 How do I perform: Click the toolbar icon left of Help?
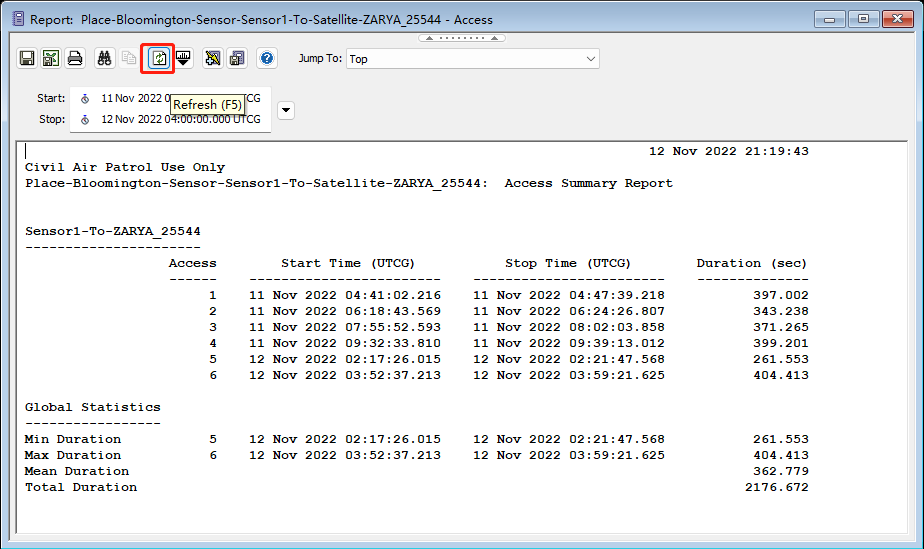click(x=237, y=59)
